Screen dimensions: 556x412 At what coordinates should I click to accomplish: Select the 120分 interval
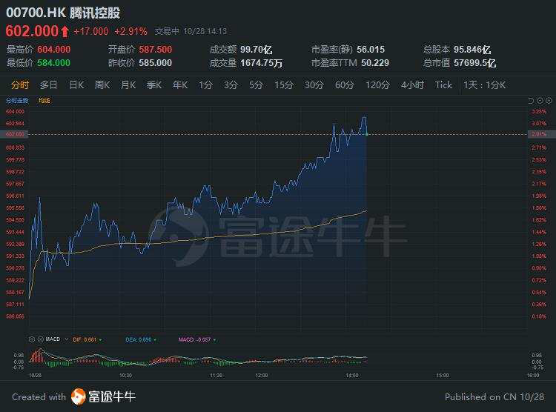tap(378, 85)
